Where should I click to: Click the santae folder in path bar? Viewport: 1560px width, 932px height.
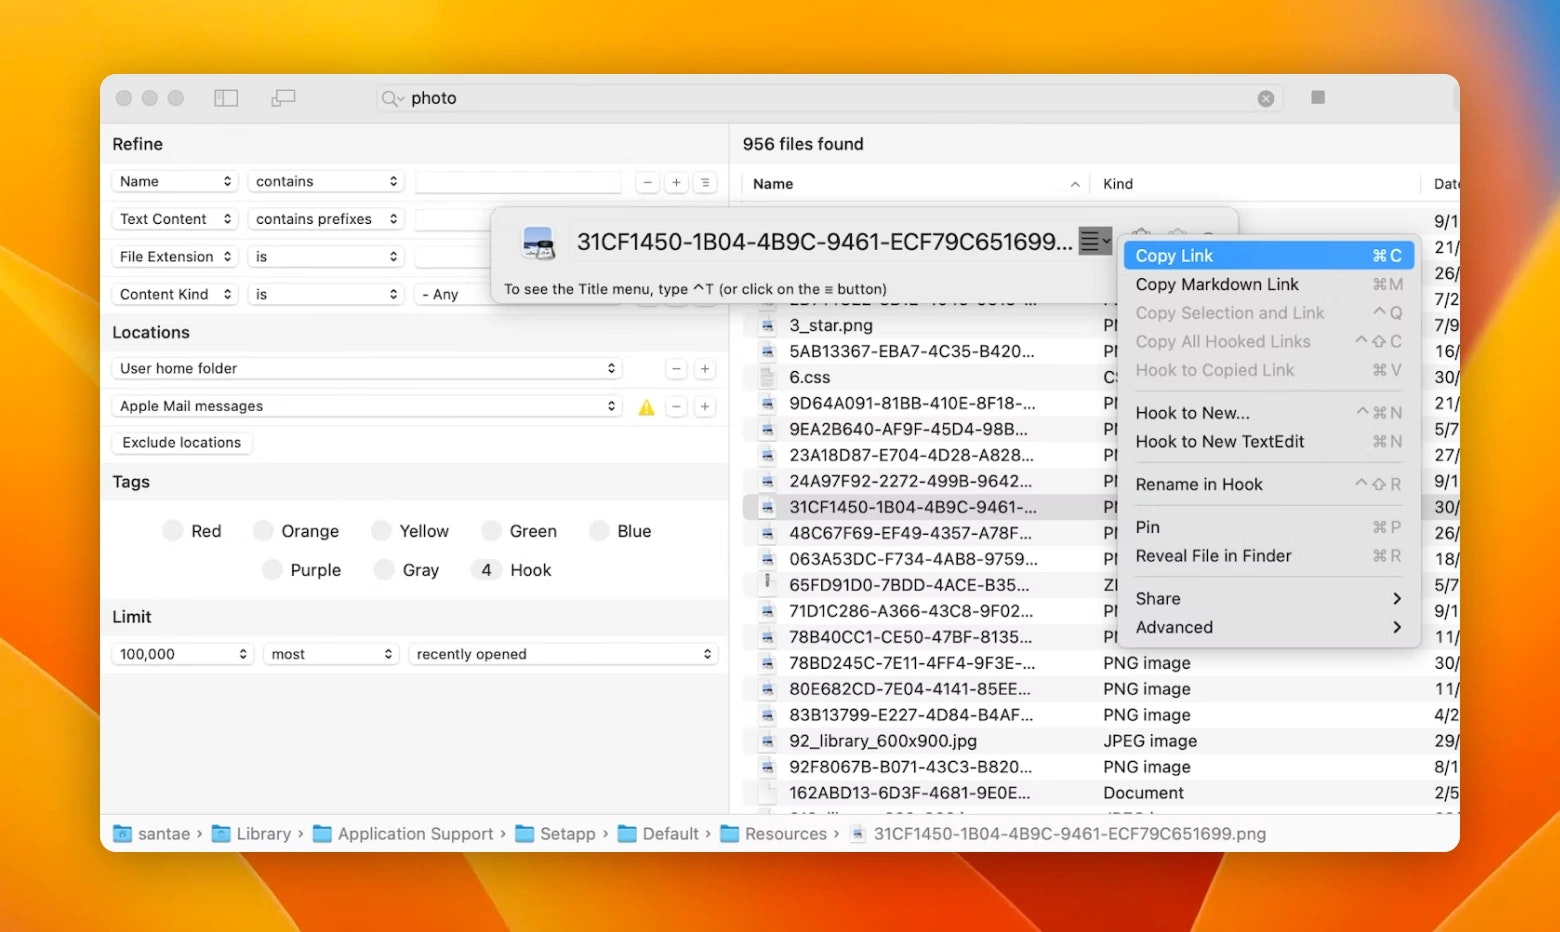point(152,834)
